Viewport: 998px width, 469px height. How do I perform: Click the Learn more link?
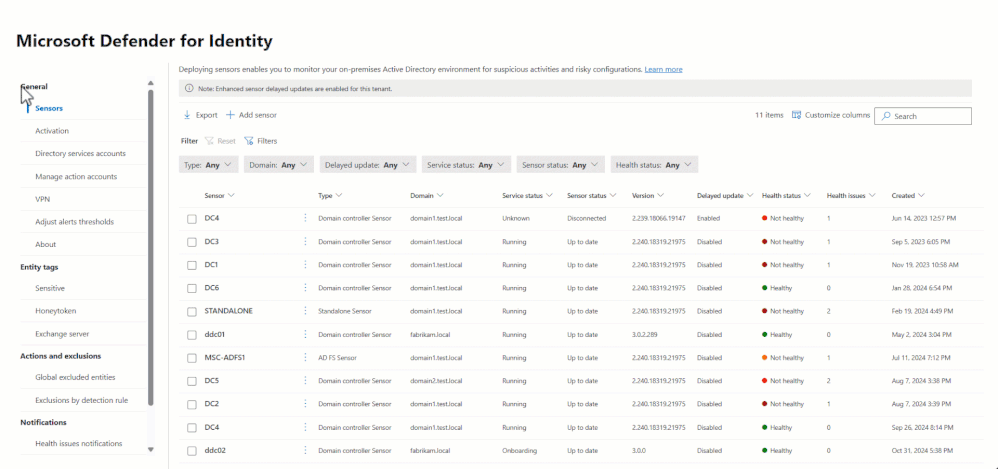[663, 69]
